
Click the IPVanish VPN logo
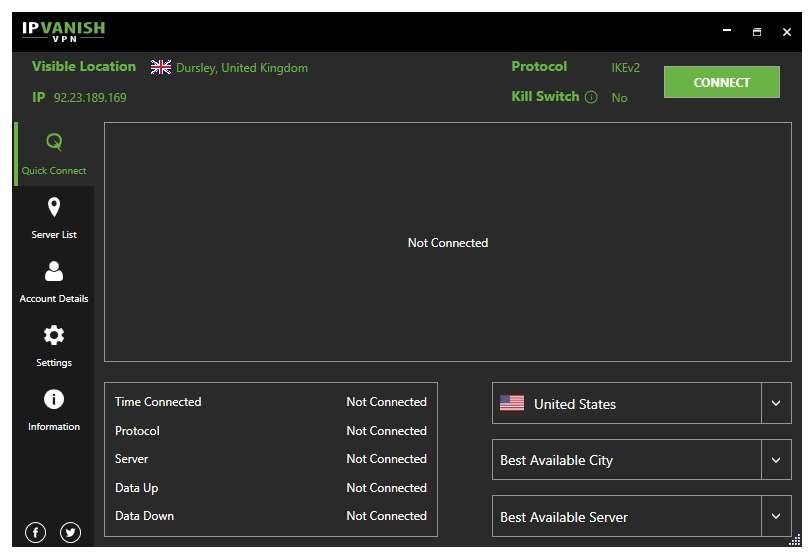pos(63,31)
